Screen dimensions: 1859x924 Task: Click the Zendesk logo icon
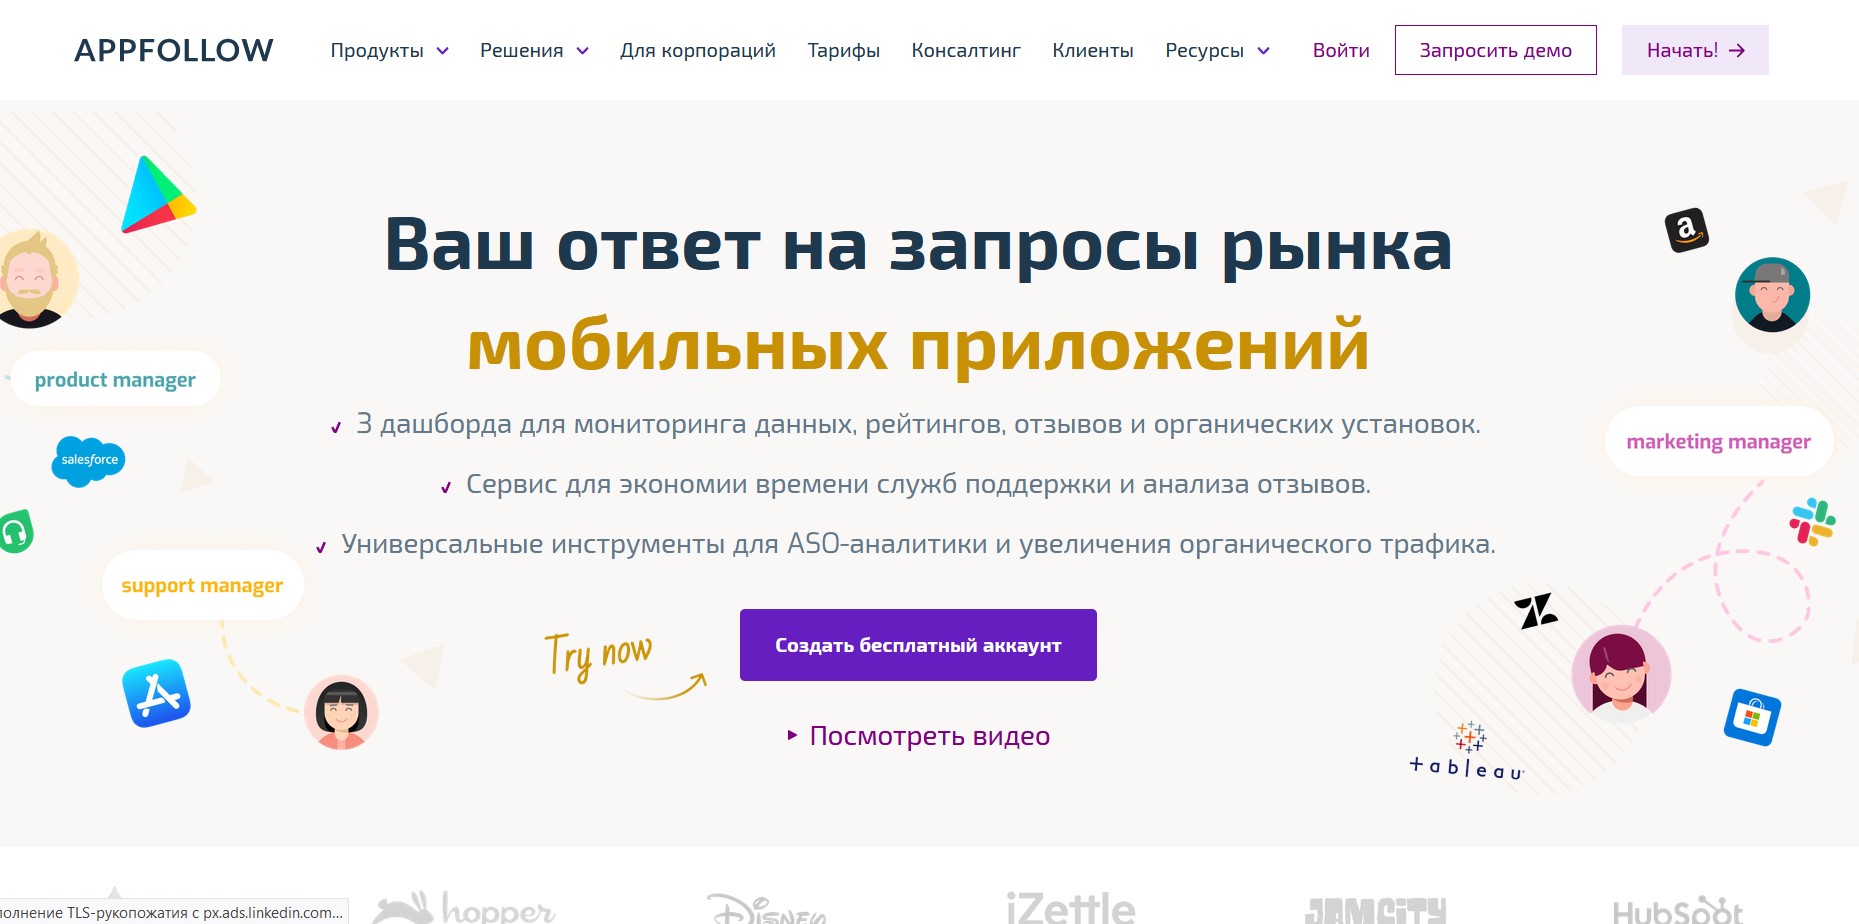(1536, 610)
